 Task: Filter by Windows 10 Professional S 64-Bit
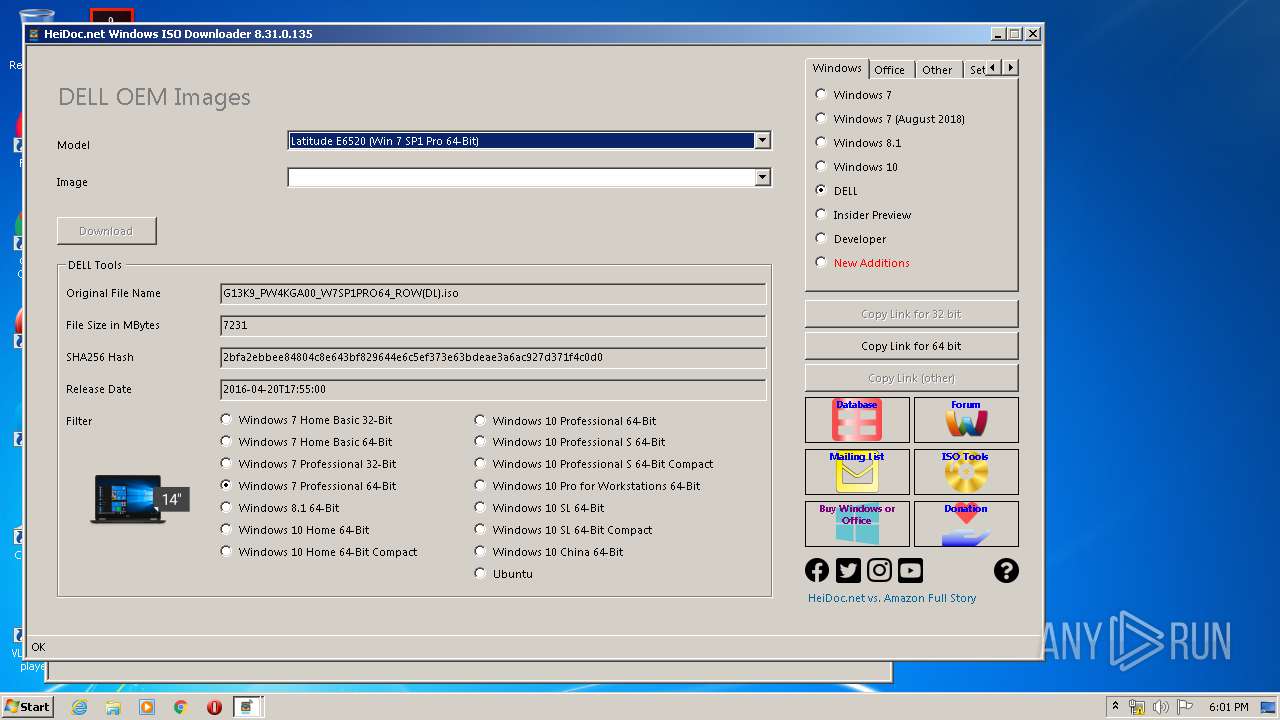tap(570, 442)
